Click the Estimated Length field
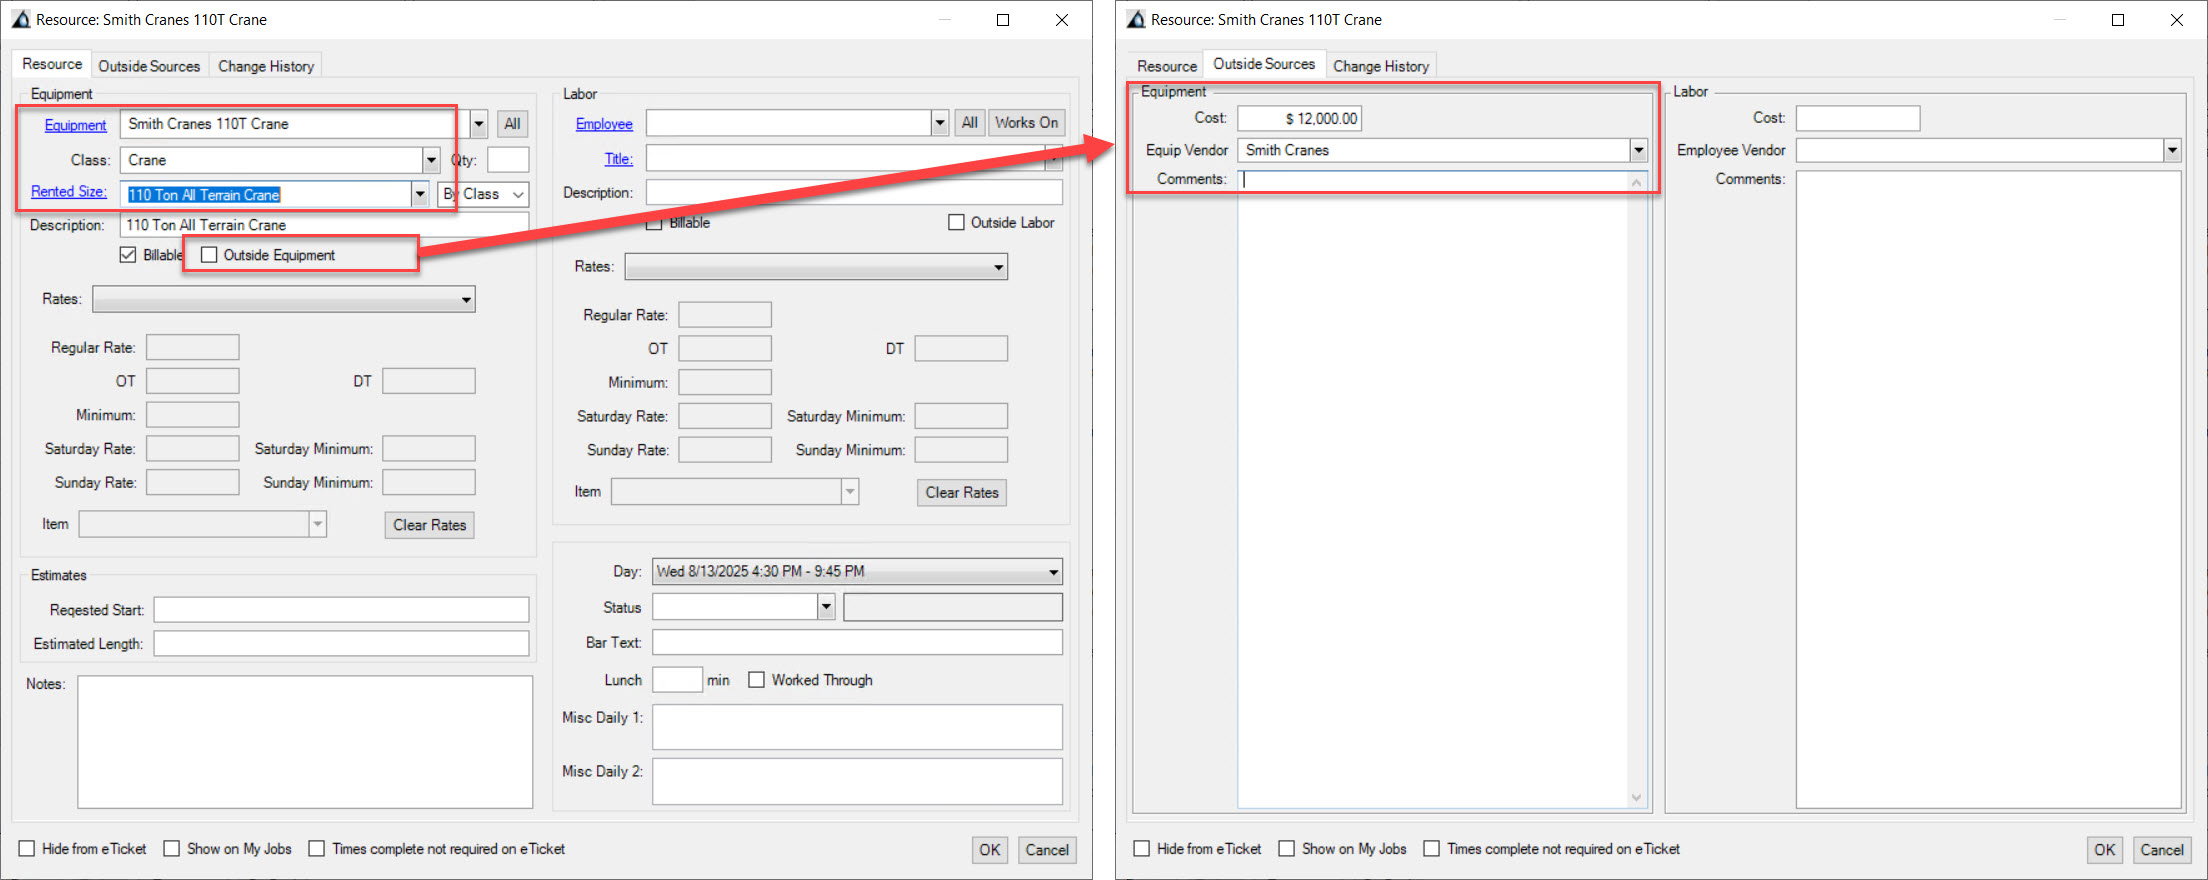The width and height of the screenshot is (2208, 880). pos(341,644)
